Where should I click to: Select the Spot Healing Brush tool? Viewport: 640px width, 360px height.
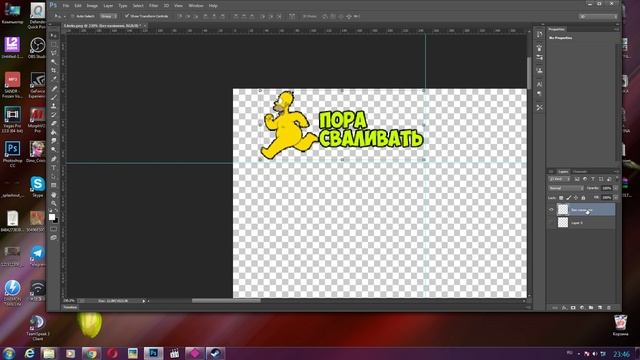pyautogui.click(x=53, y=89)
